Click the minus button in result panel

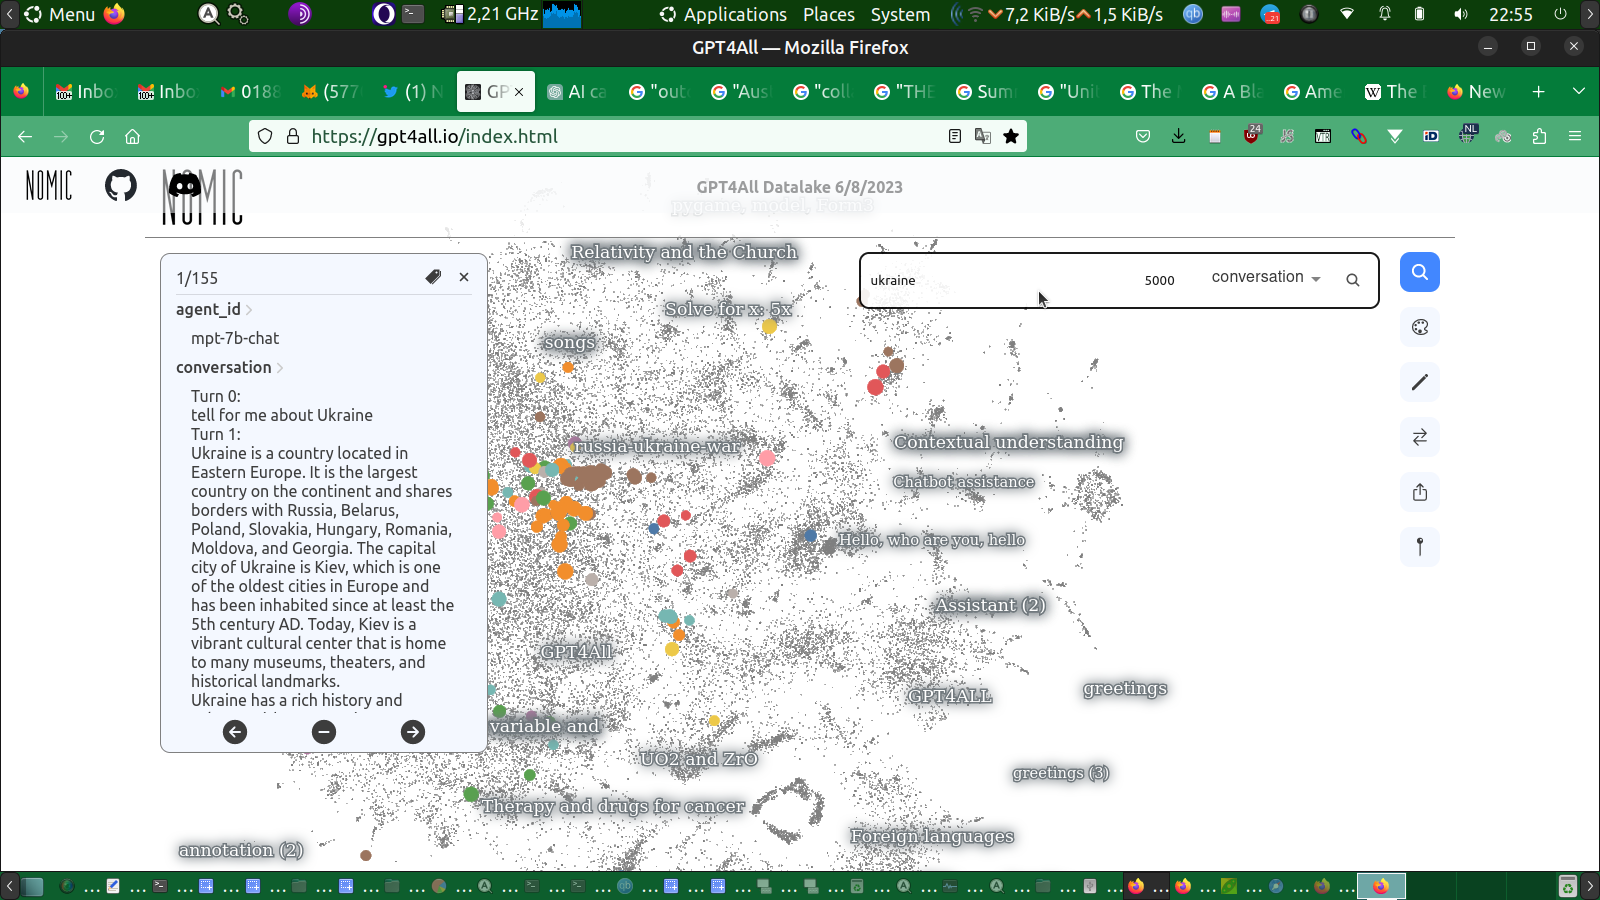324,732
